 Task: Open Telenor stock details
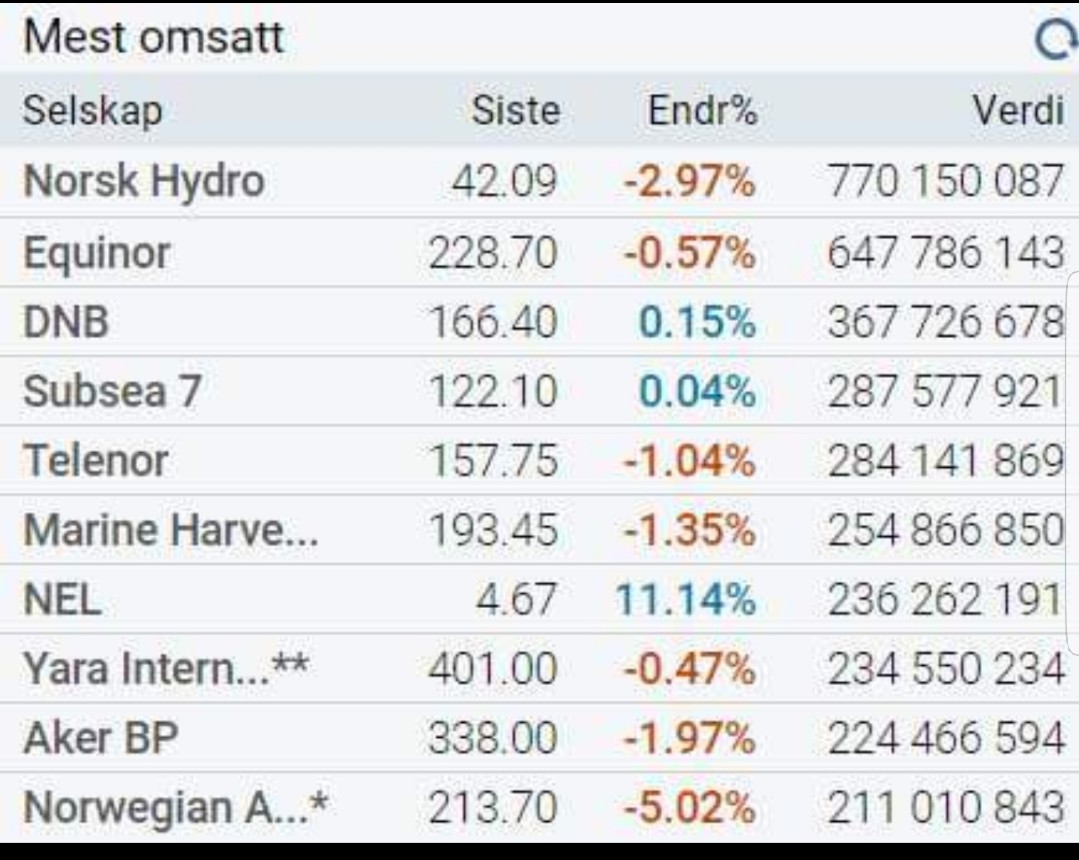tap(96, 460)
